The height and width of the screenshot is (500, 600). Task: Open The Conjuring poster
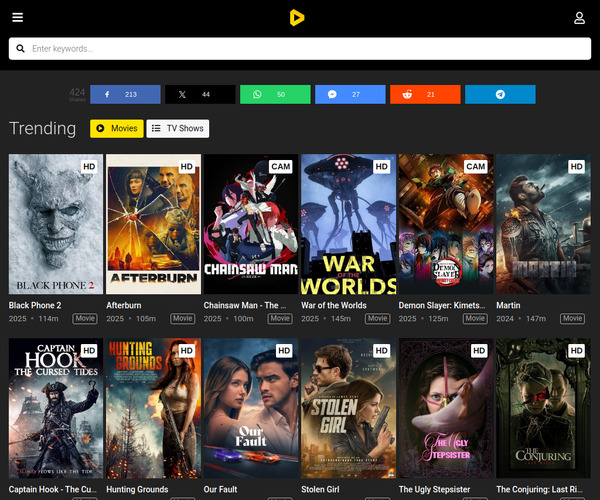coord(543,408)
